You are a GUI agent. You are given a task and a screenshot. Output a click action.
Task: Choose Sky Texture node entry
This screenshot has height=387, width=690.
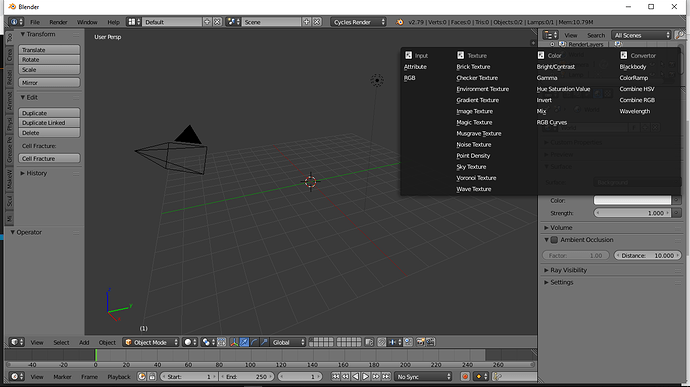(x=471, y=167)
